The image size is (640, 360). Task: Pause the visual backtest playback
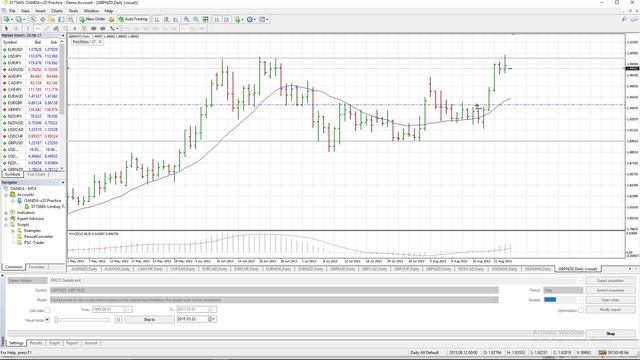[x=118, y=320]
